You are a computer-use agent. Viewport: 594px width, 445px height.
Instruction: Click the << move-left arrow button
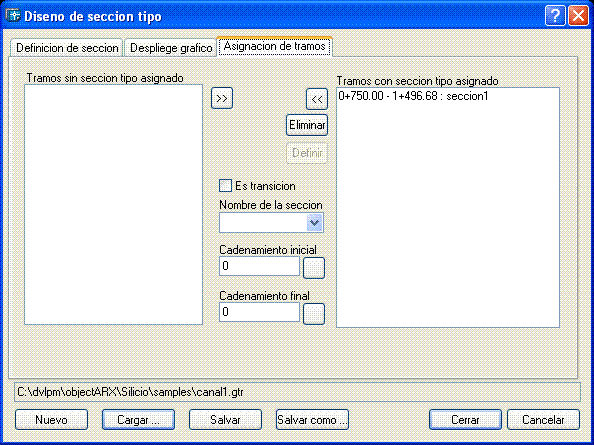[x=317, y=99]
